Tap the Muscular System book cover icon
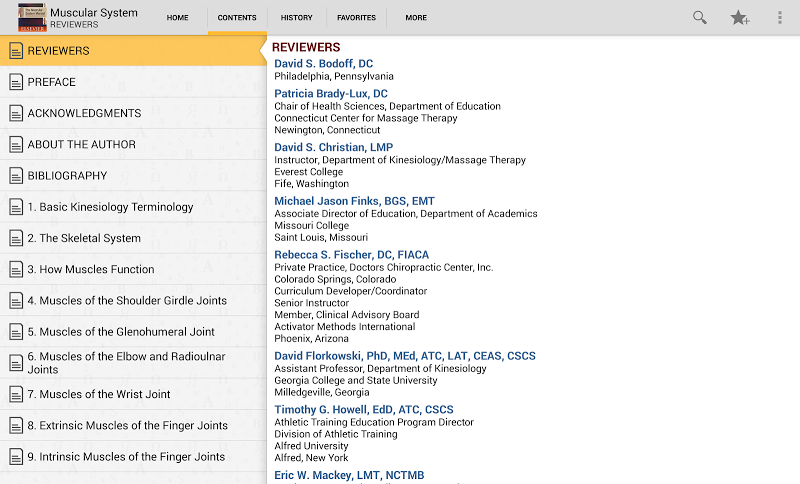The width and height of the screenshot is (800, 484). (32, 17)
